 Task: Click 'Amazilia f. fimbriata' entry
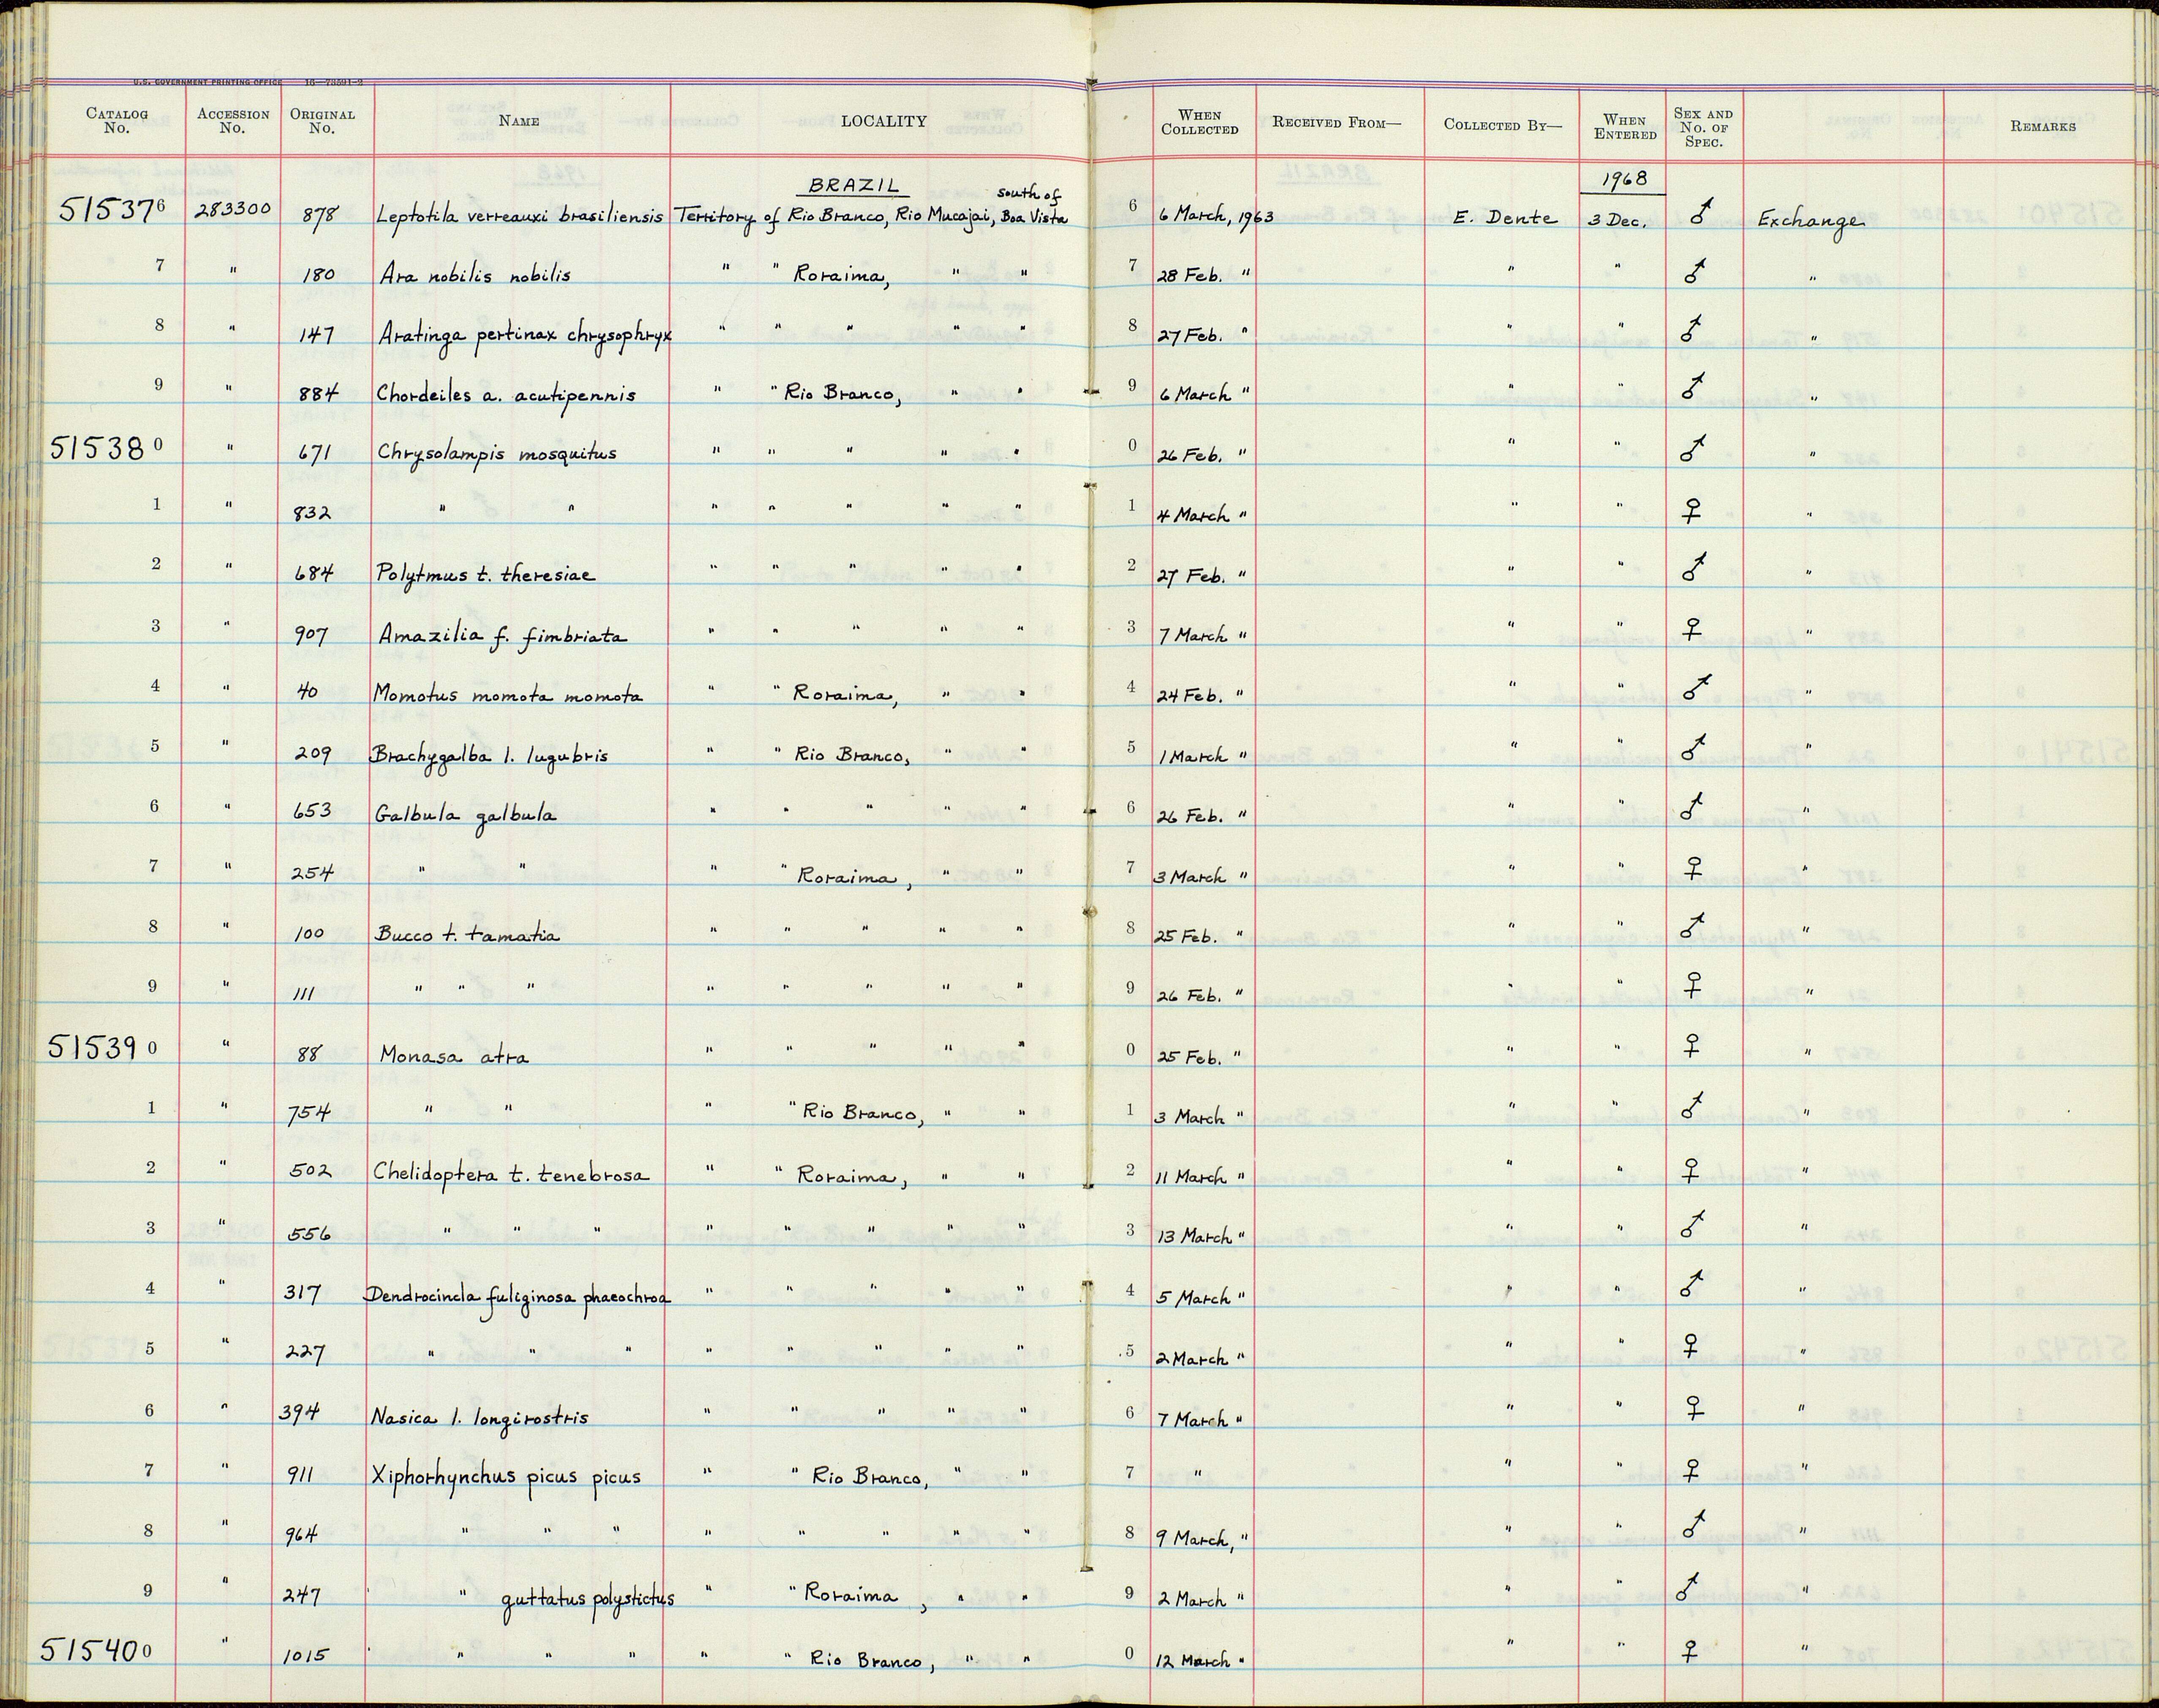tap(503, 636)
